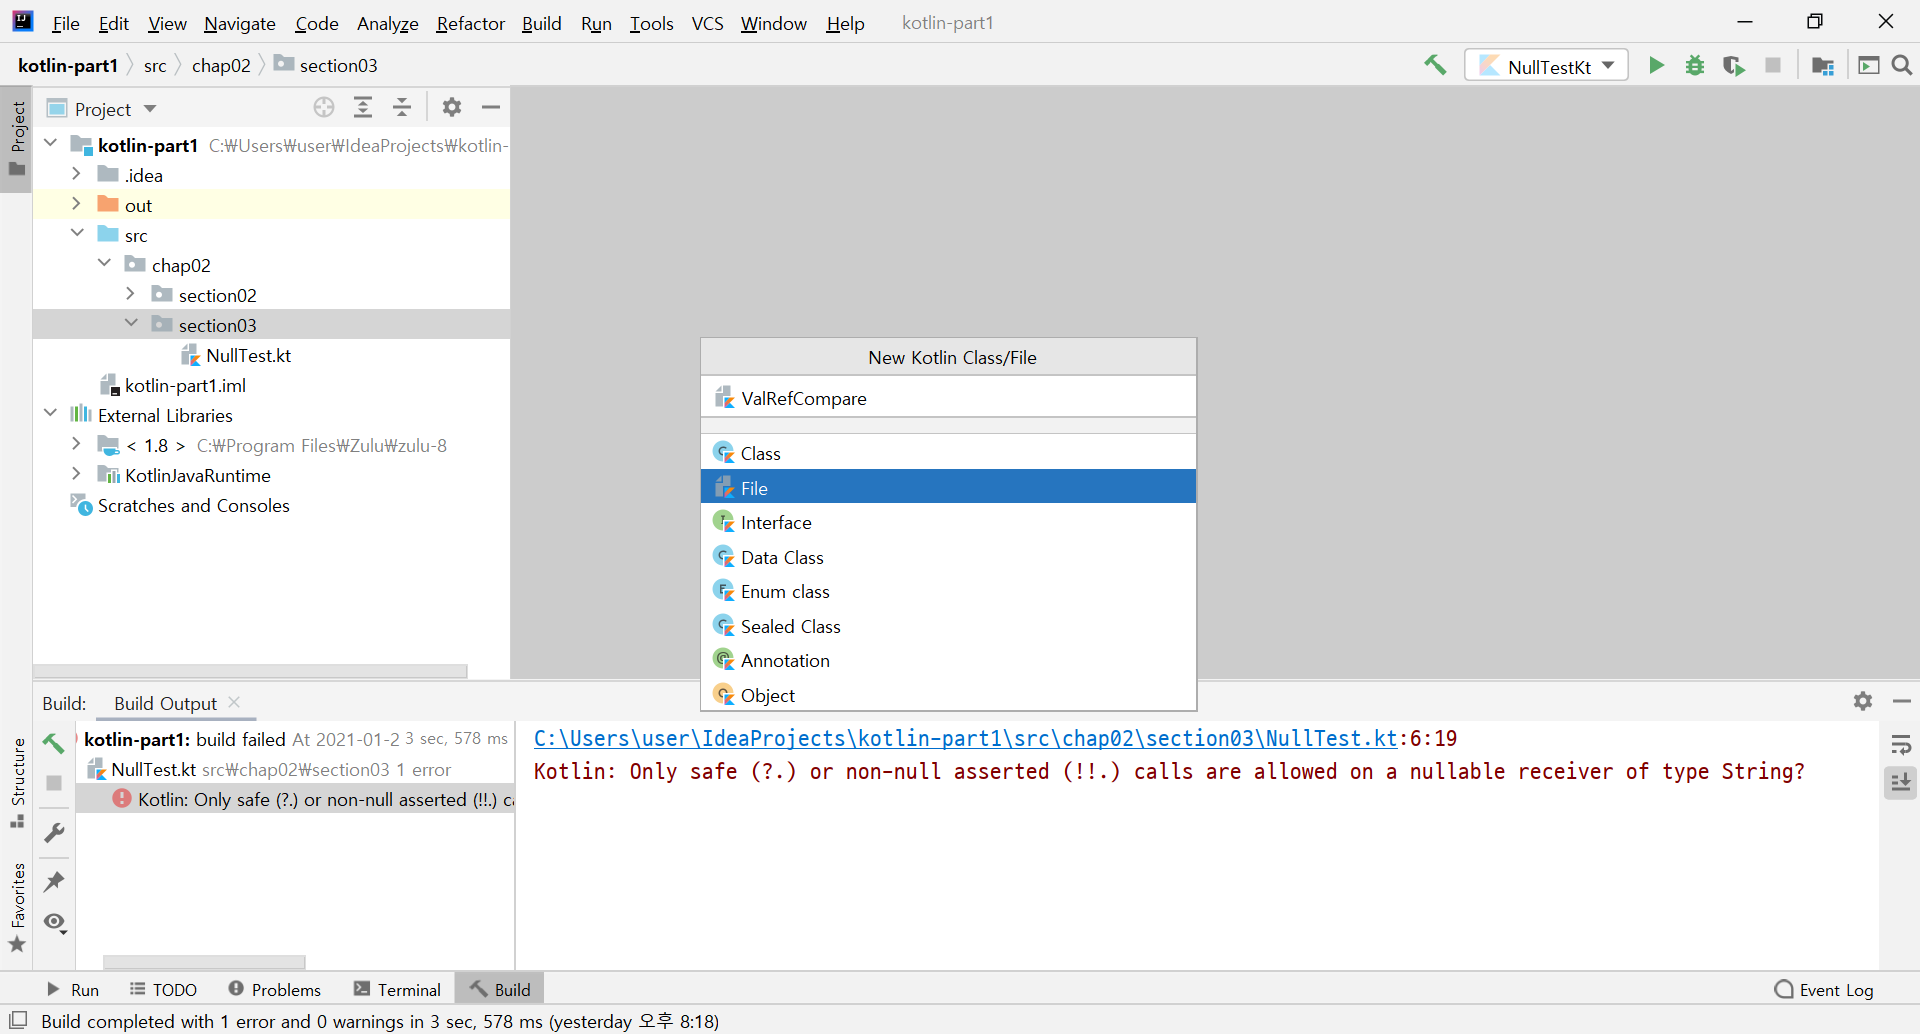Screen dimensions: 1920x1034
Task: Close the Build Output tab
Action: coord(234,702)
